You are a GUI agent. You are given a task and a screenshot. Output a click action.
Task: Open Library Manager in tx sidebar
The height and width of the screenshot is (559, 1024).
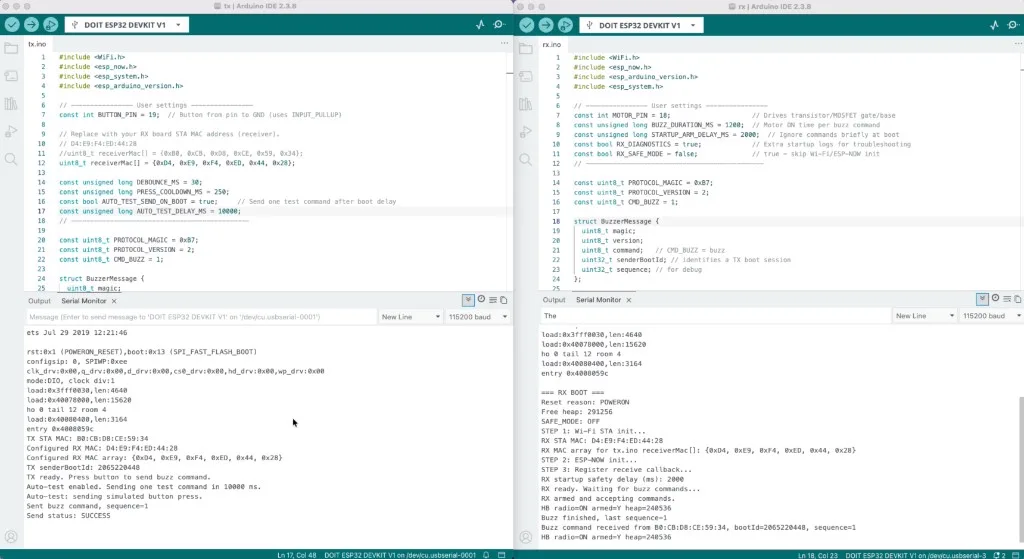11,104
